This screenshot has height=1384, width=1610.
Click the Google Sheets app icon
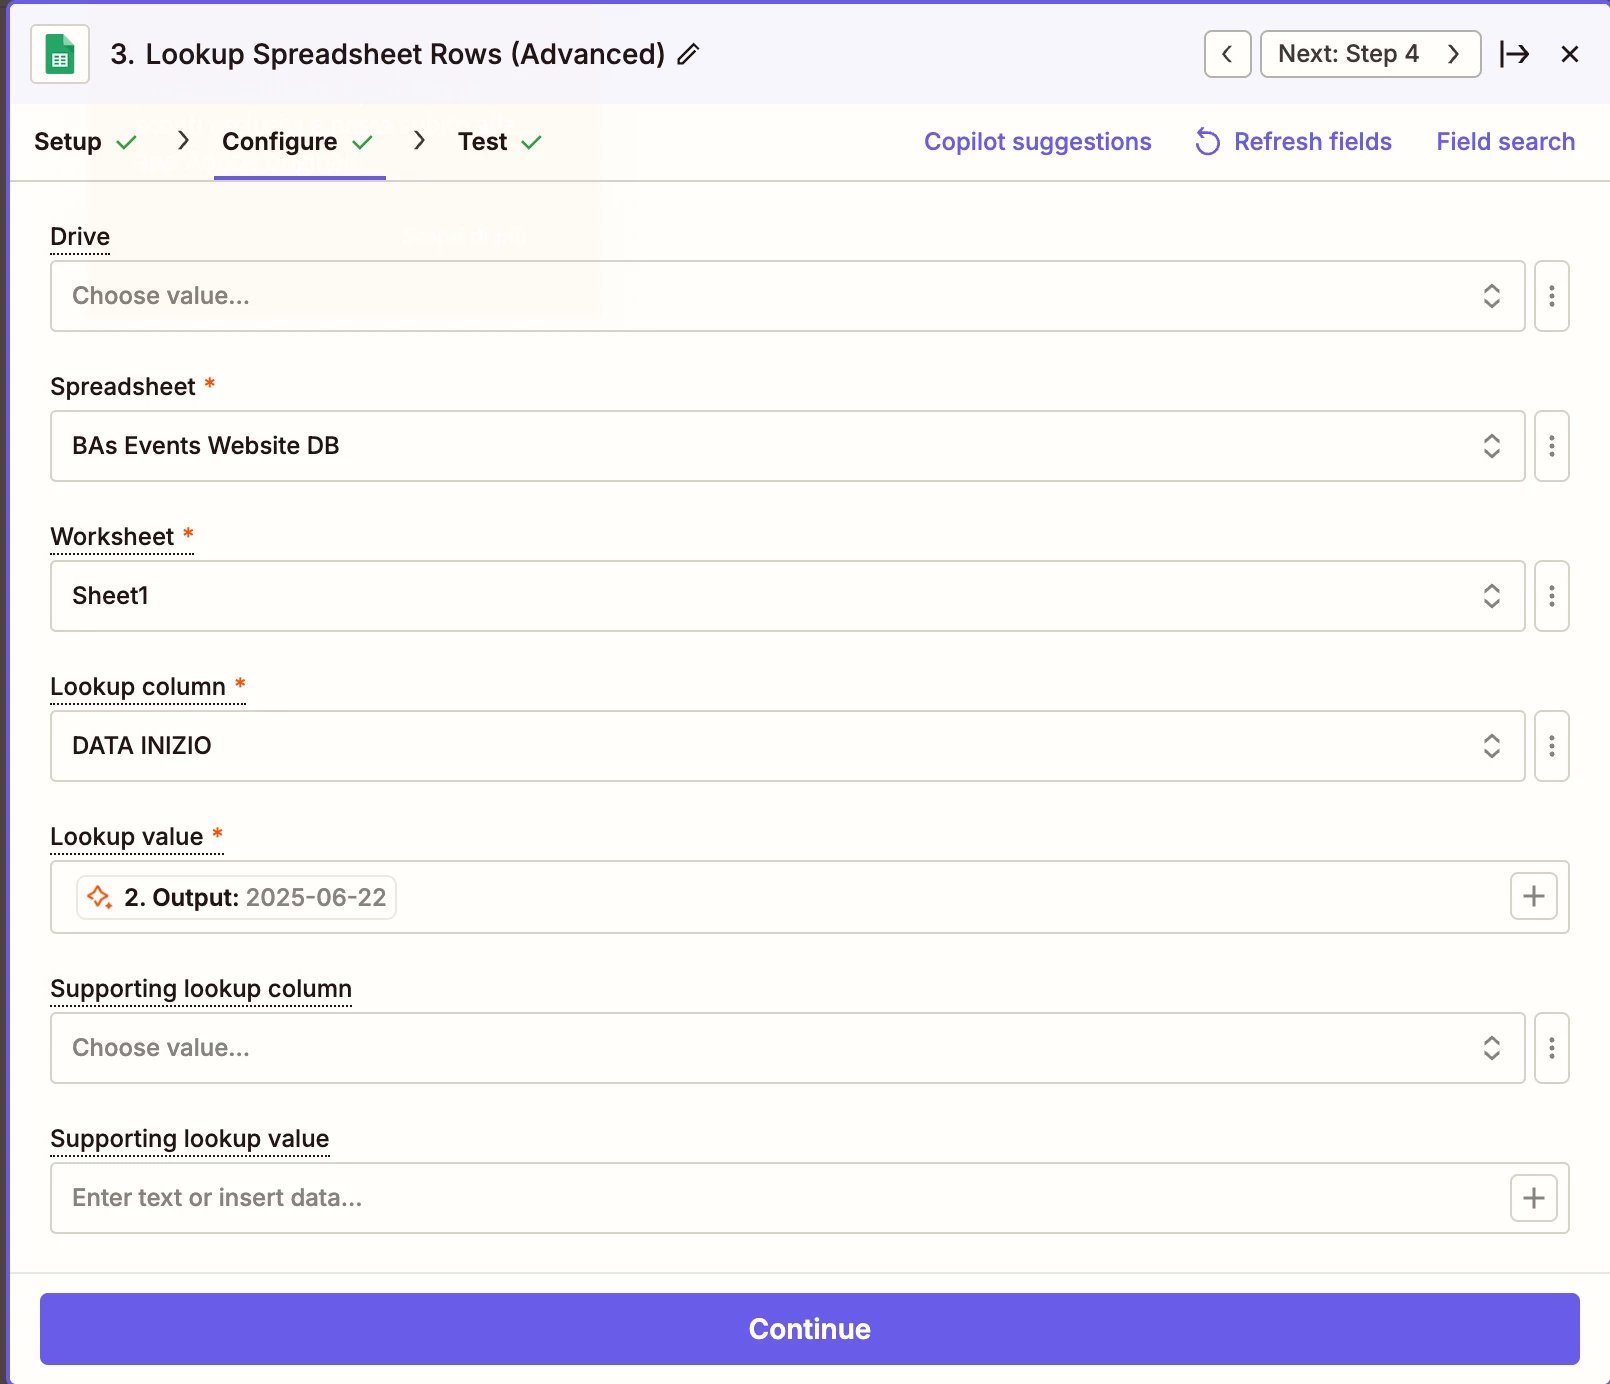(x=60, y=54)
